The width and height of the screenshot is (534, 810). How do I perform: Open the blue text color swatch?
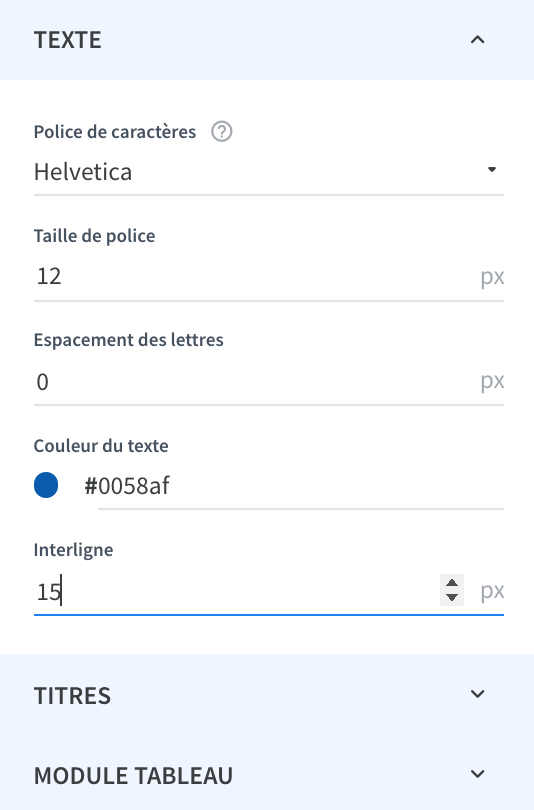pos(46,485)
